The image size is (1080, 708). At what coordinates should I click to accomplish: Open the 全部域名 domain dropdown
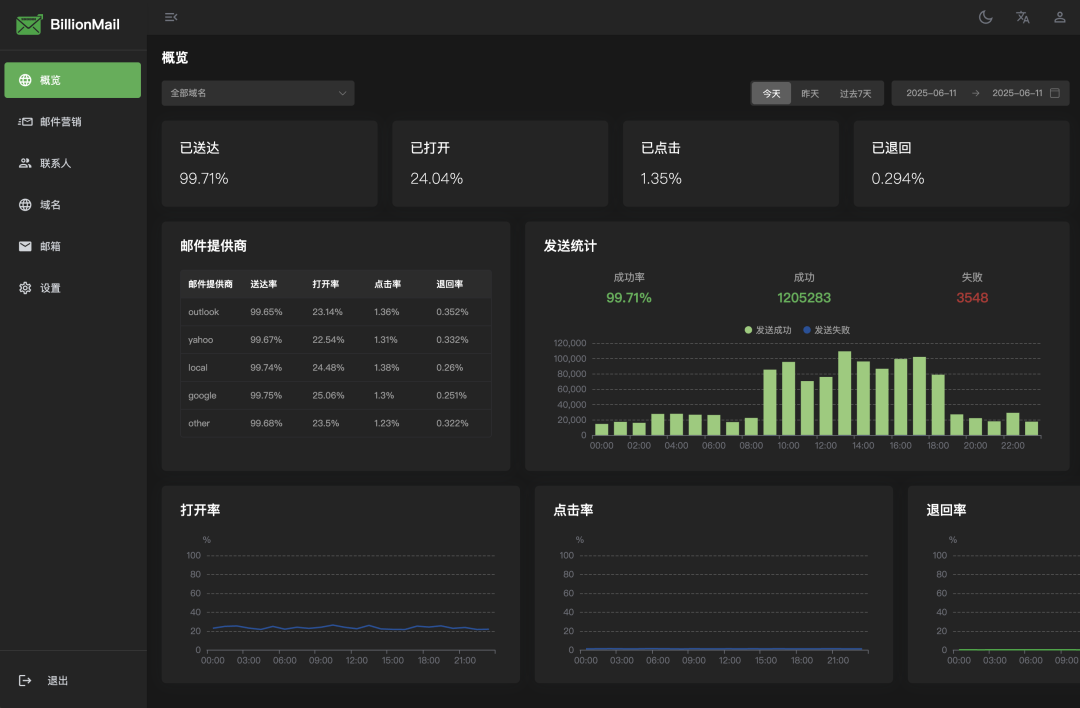point(258,93)
